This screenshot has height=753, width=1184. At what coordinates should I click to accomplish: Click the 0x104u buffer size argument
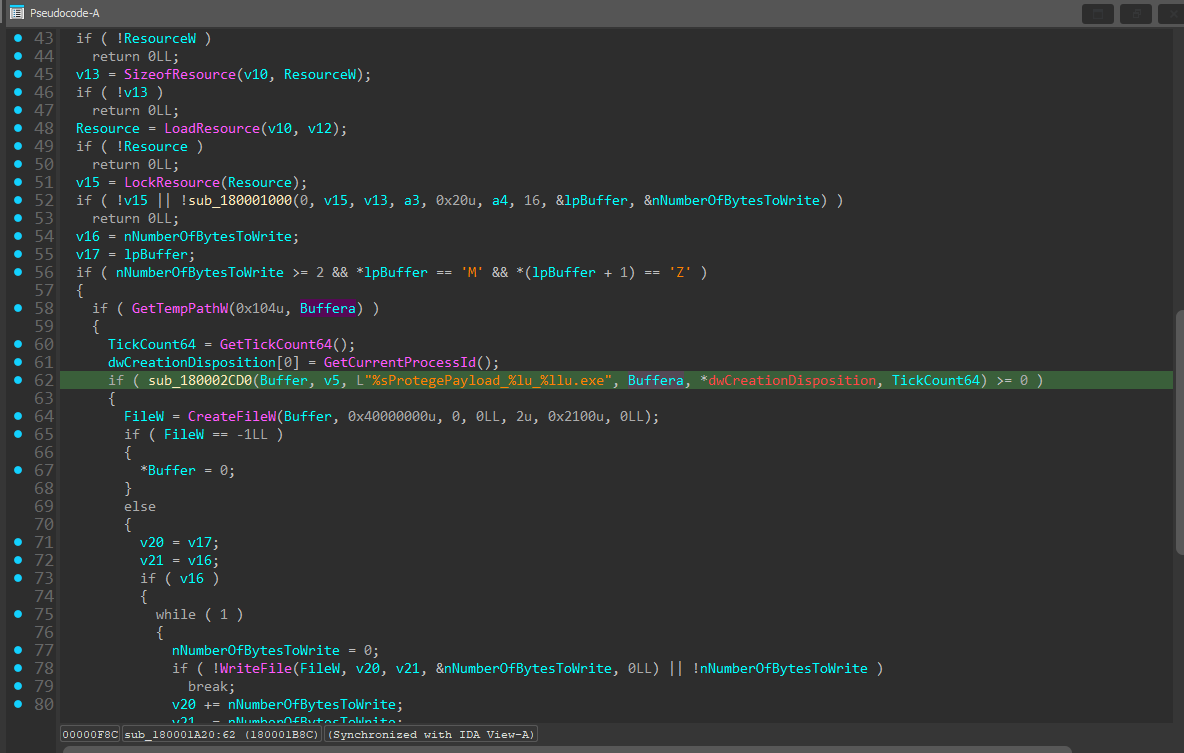[x=260, y=308]
